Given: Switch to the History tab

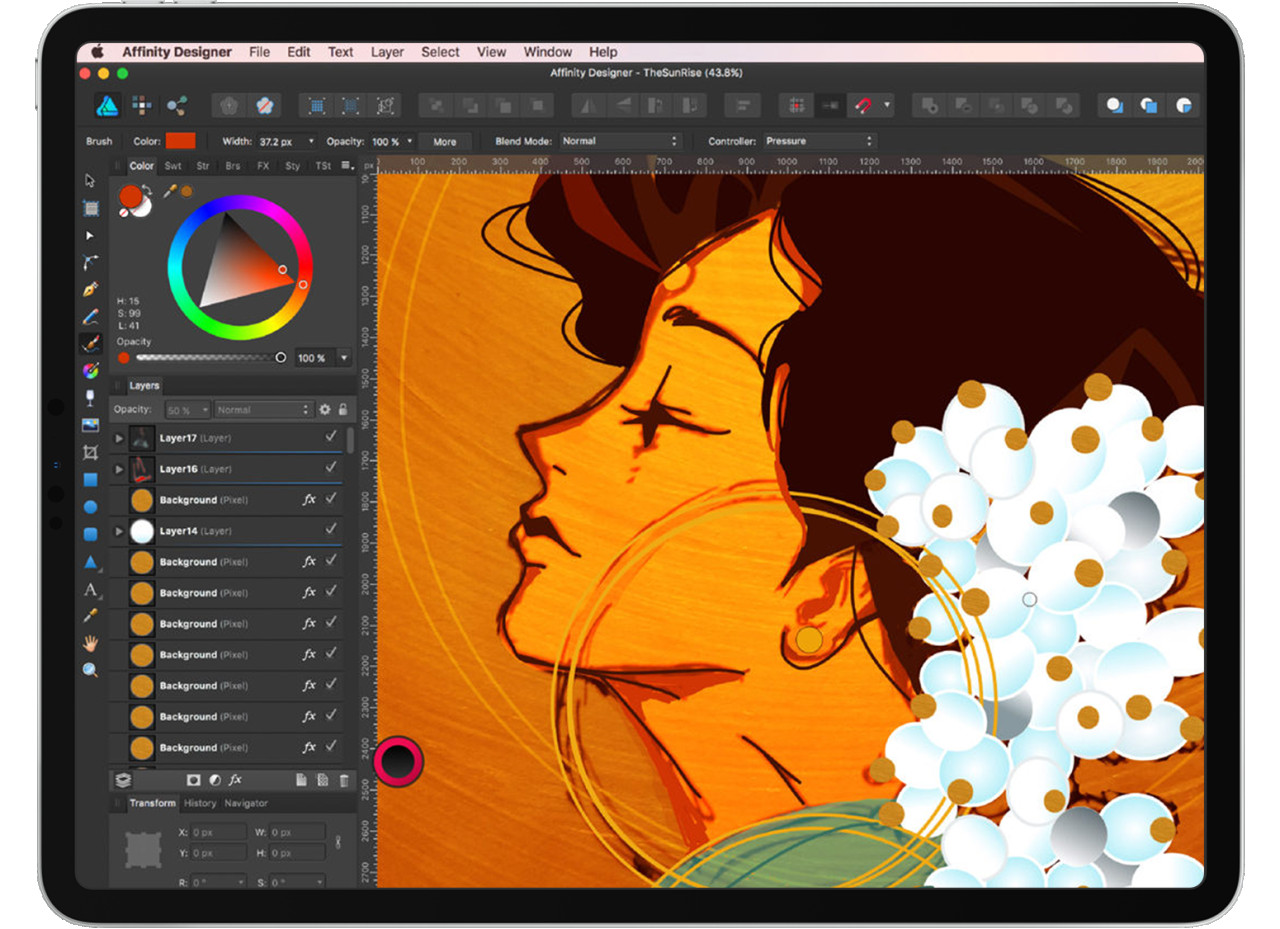Looking at the screenshot, I should [x=200, y=803].
